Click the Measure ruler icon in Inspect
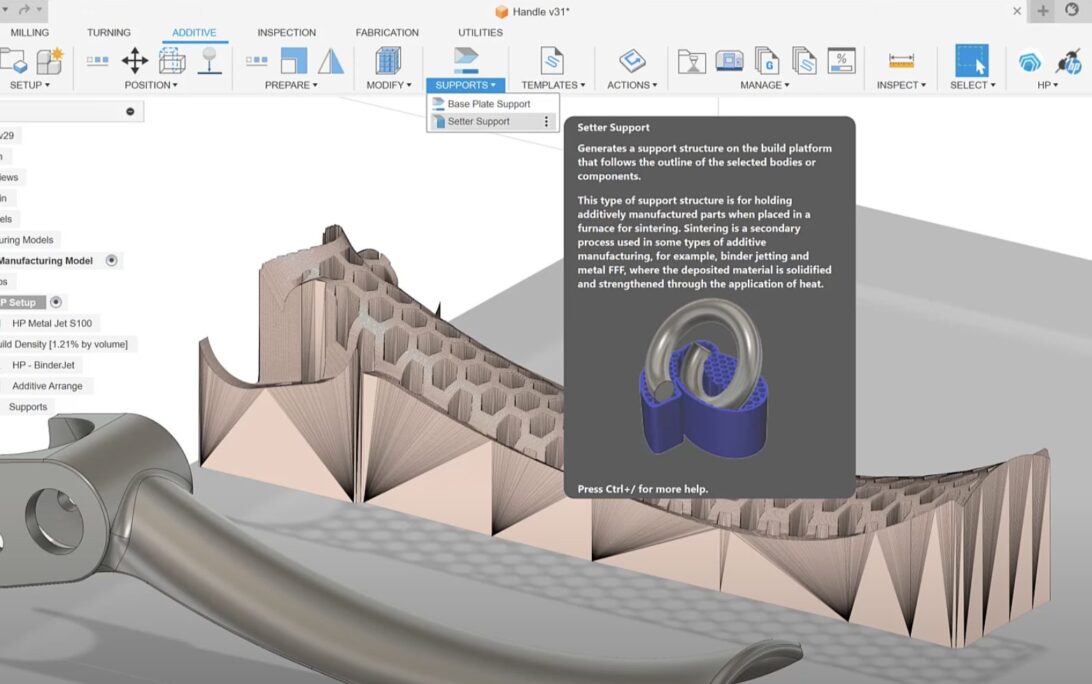This screenshot has height=684, width=1092. (901, 61)
